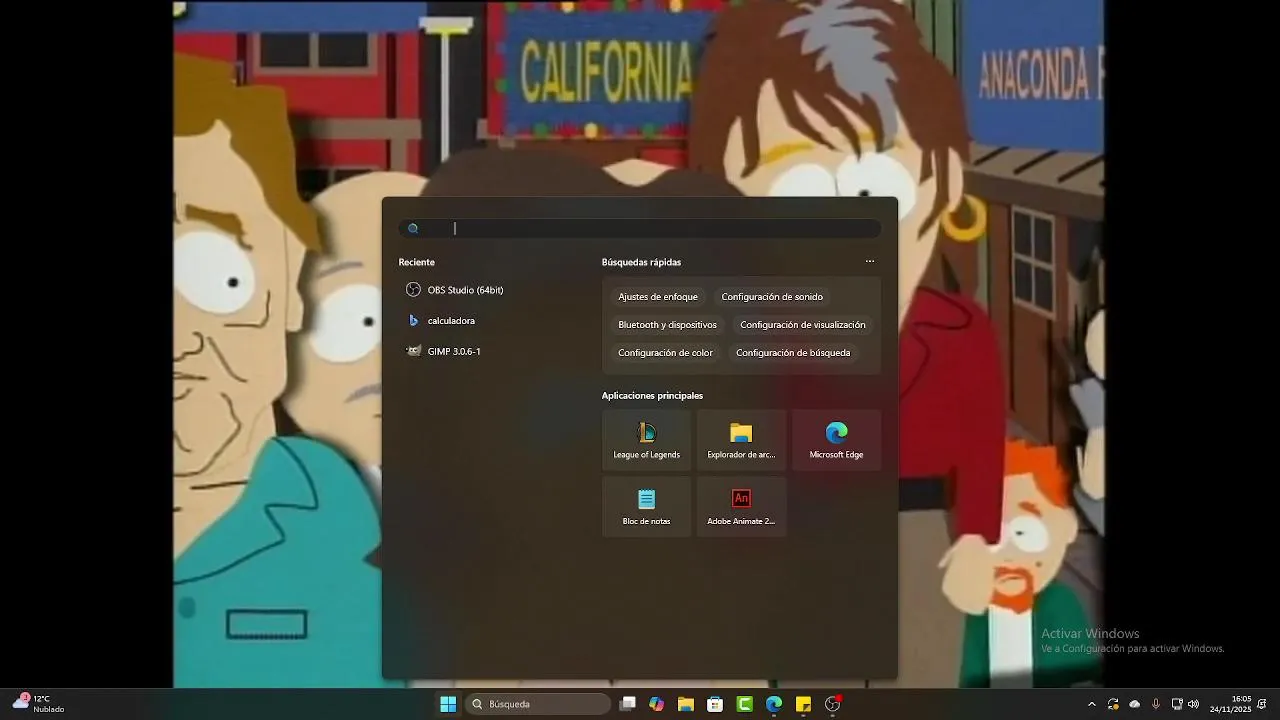This screenshot has width=1280, height=720.
Task: Open the Windows Start button
Action: (448, 704)
